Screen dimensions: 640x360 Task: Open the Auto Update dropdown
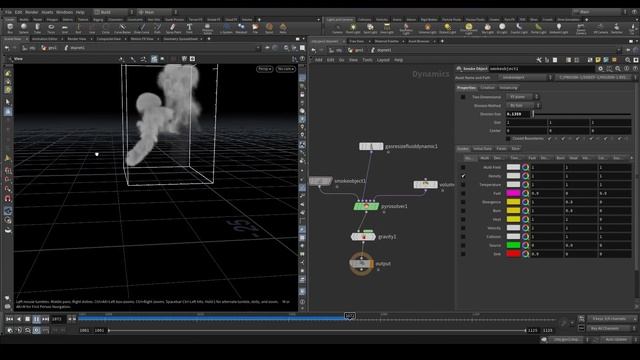point(618,340)
